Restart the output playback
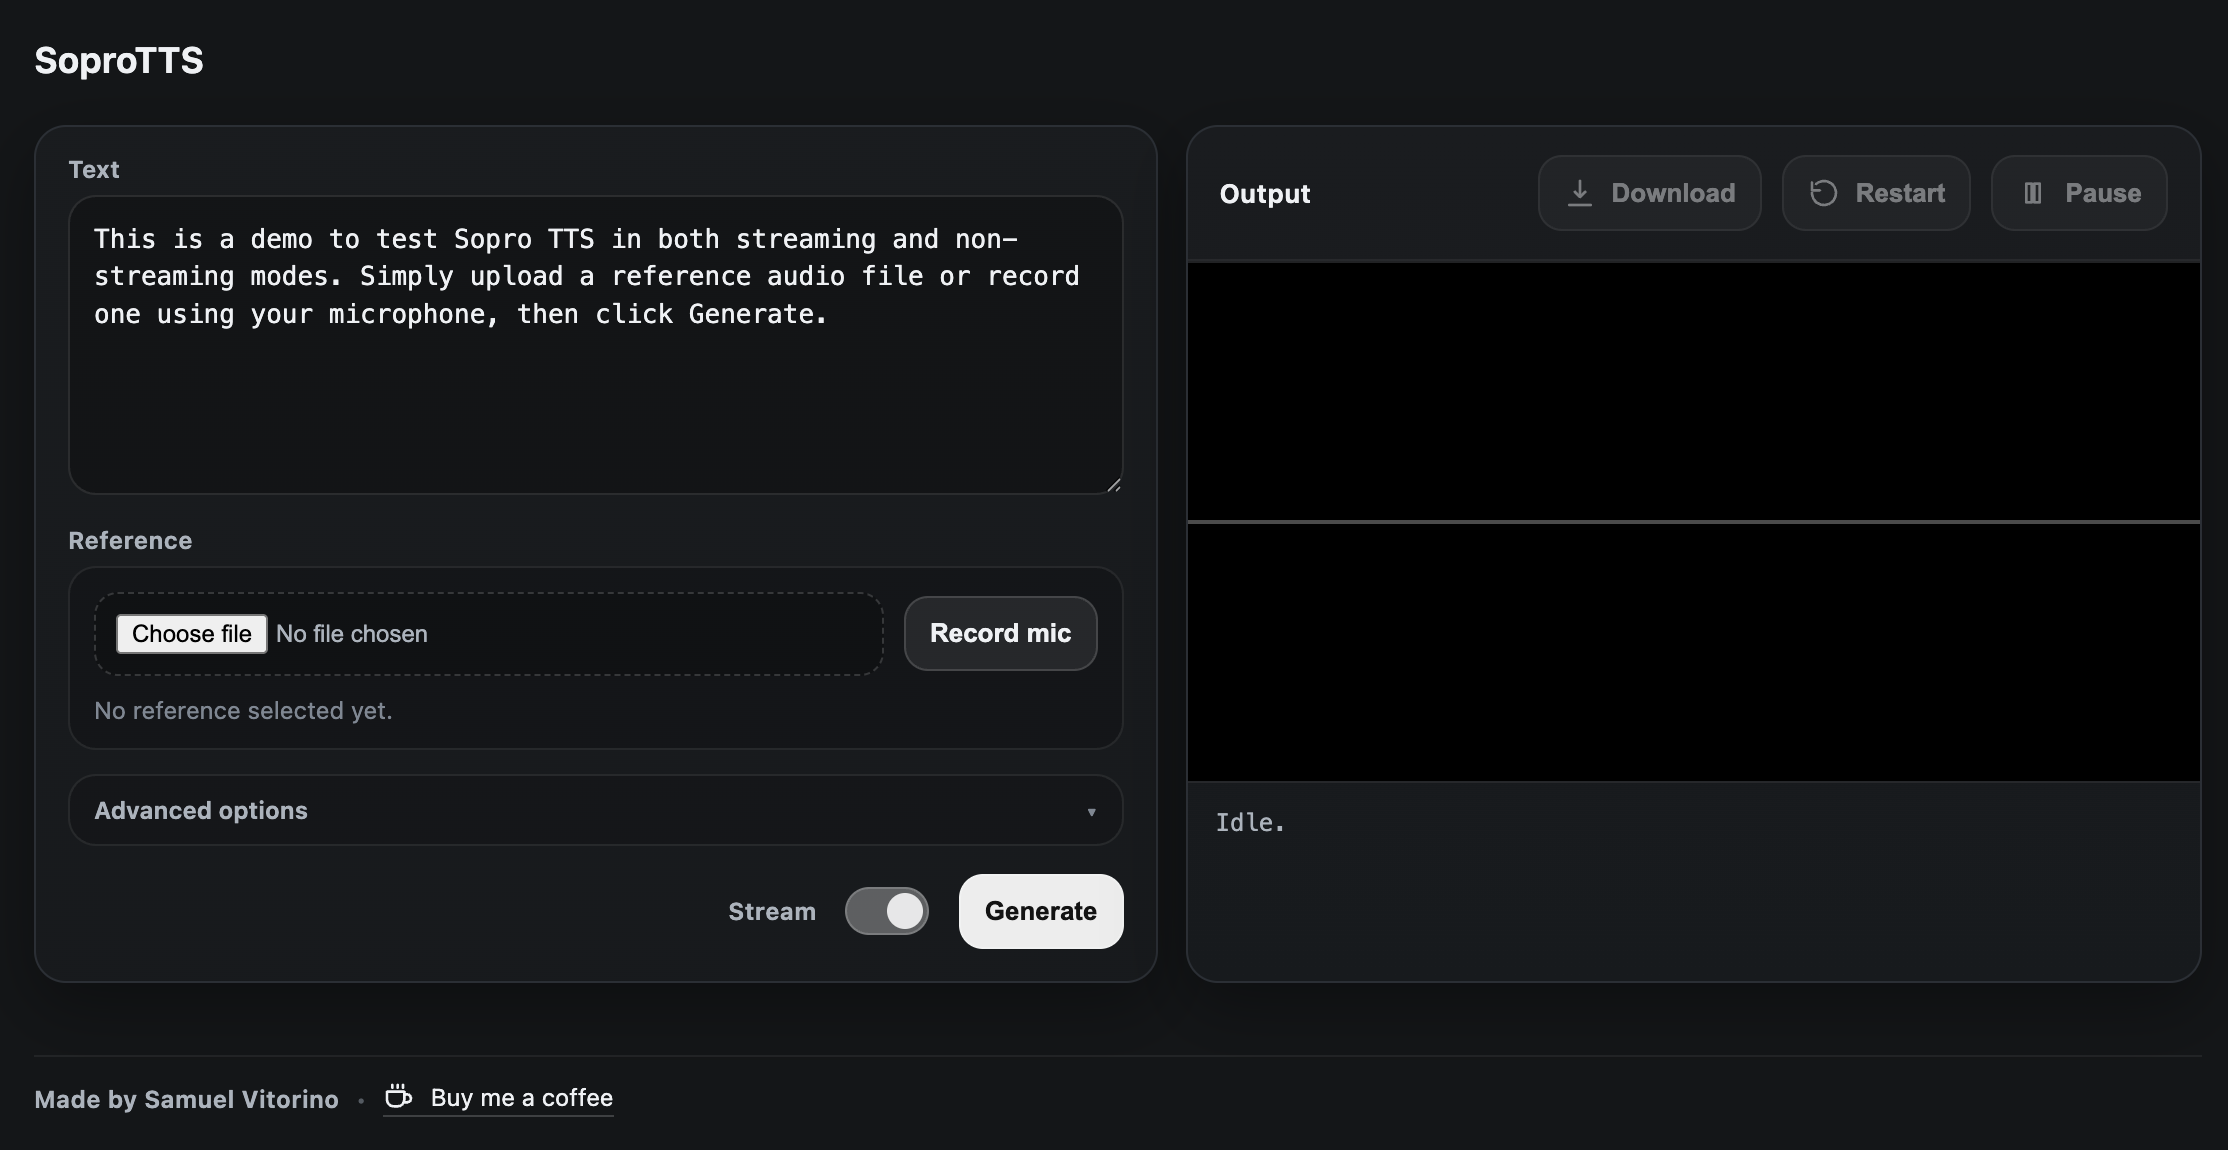This screenshot has width=2228, height=1150. click(1875, 192)
